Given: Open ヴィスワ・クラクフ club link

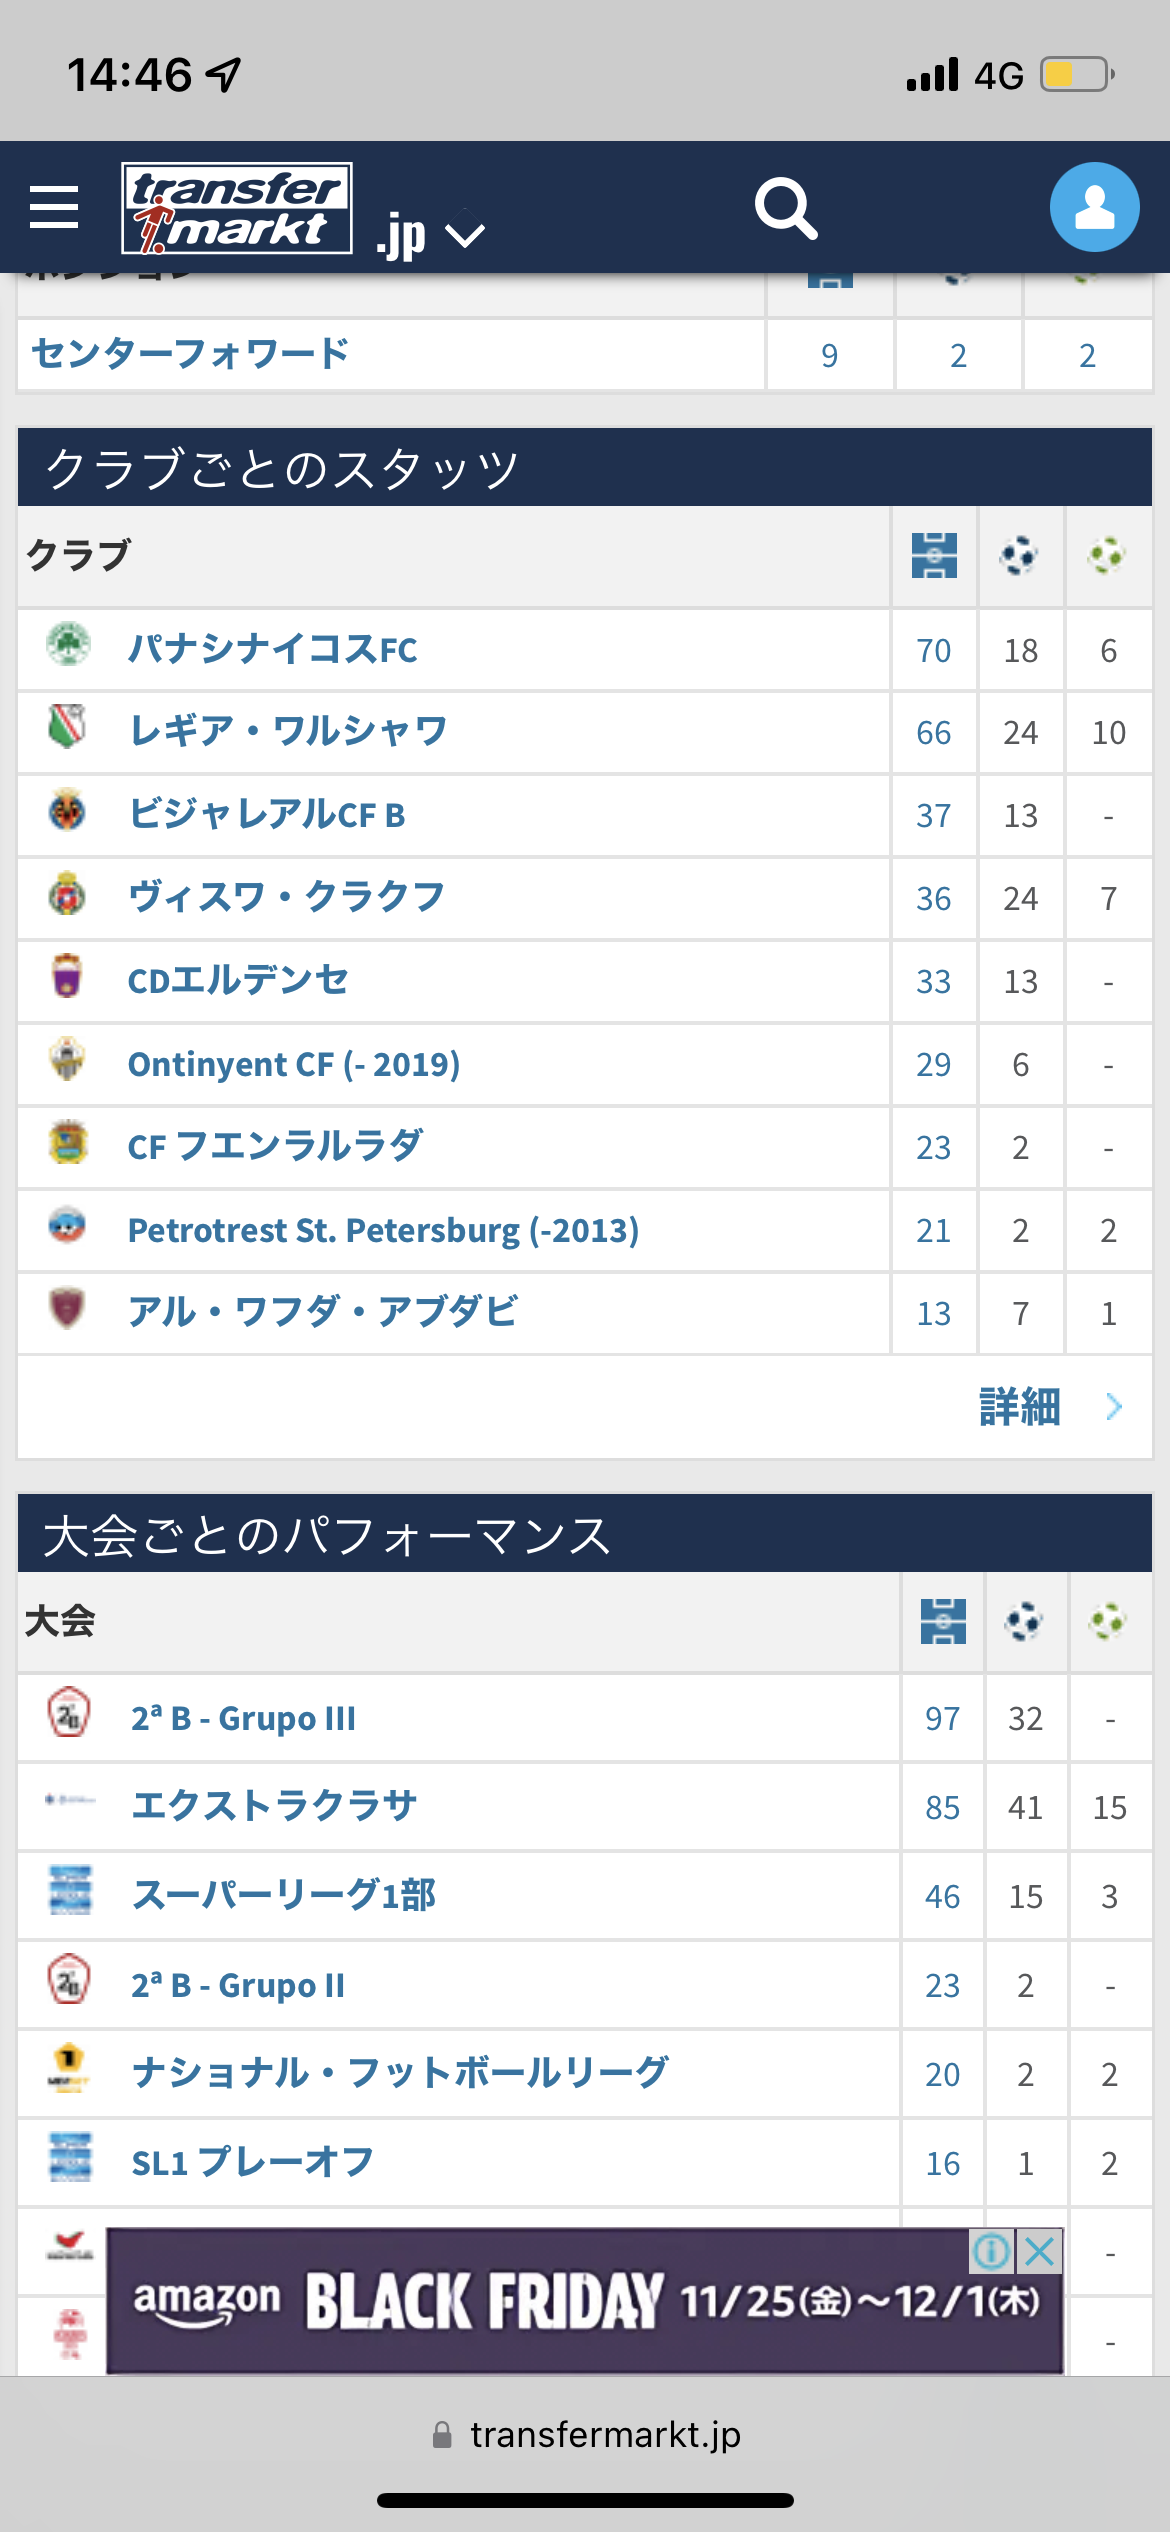Looking at the screenshot, I should point(286,897).
